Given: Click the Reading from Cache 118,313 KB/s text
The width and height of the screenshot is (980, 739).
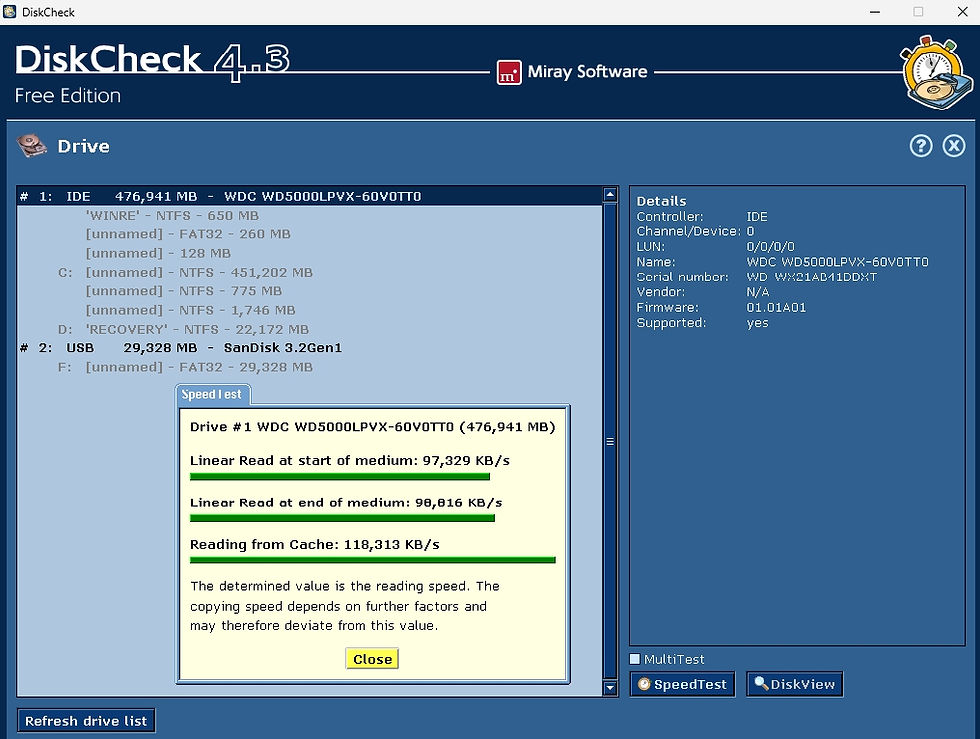Looking at the screenshot, I should [314, 544].
